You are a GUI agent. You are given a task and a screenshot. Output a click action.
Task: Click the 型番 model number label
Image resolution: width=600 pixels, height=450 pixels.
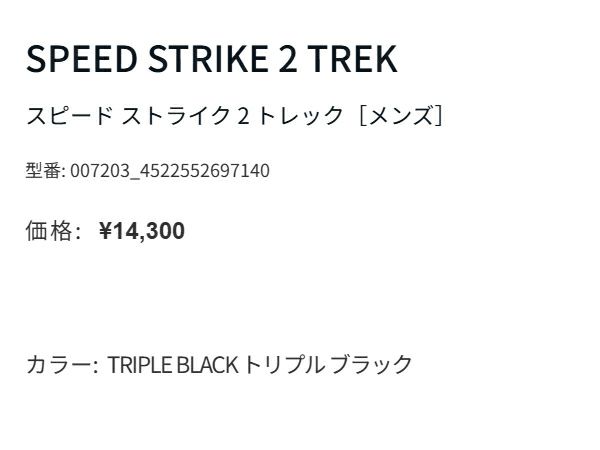click(43, 171)
